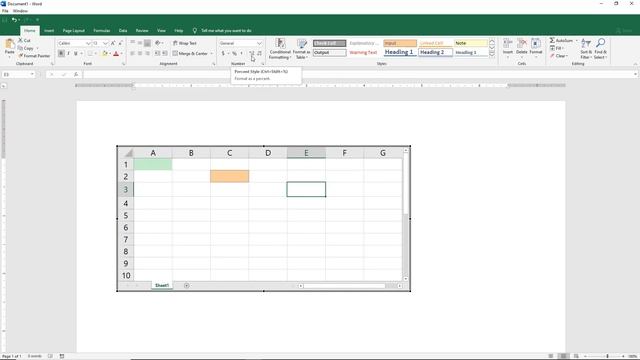
Task: Switch to the Data ribbon tab
Action: (123, 31)
